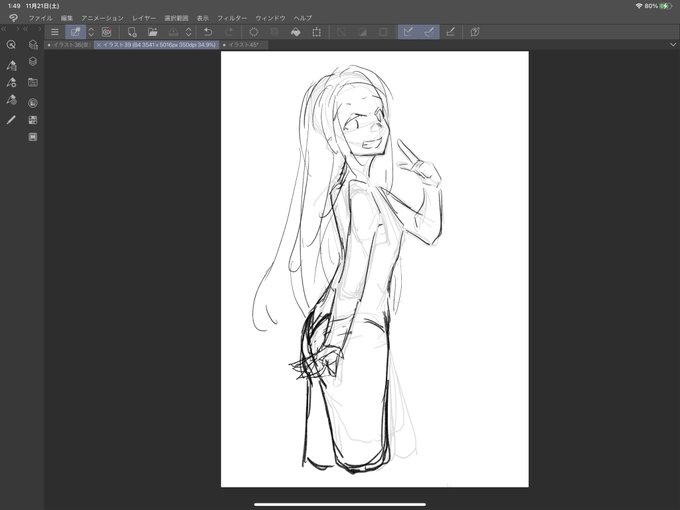Open the circular L palette icon
This screenshot has height=510, width=680.
point(33,103)
